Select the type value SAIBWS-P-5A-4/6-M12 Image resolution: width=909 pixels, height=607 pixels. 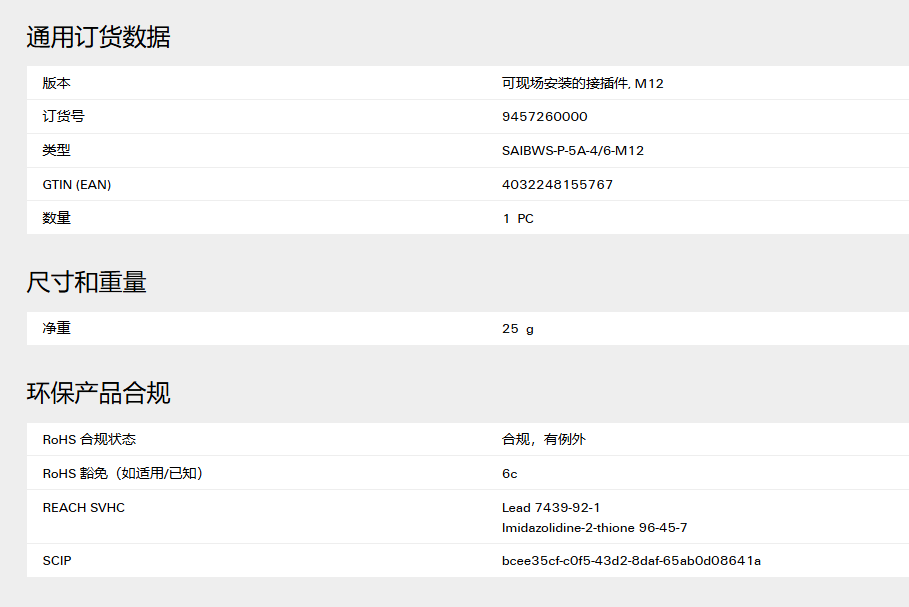(573, 151)
